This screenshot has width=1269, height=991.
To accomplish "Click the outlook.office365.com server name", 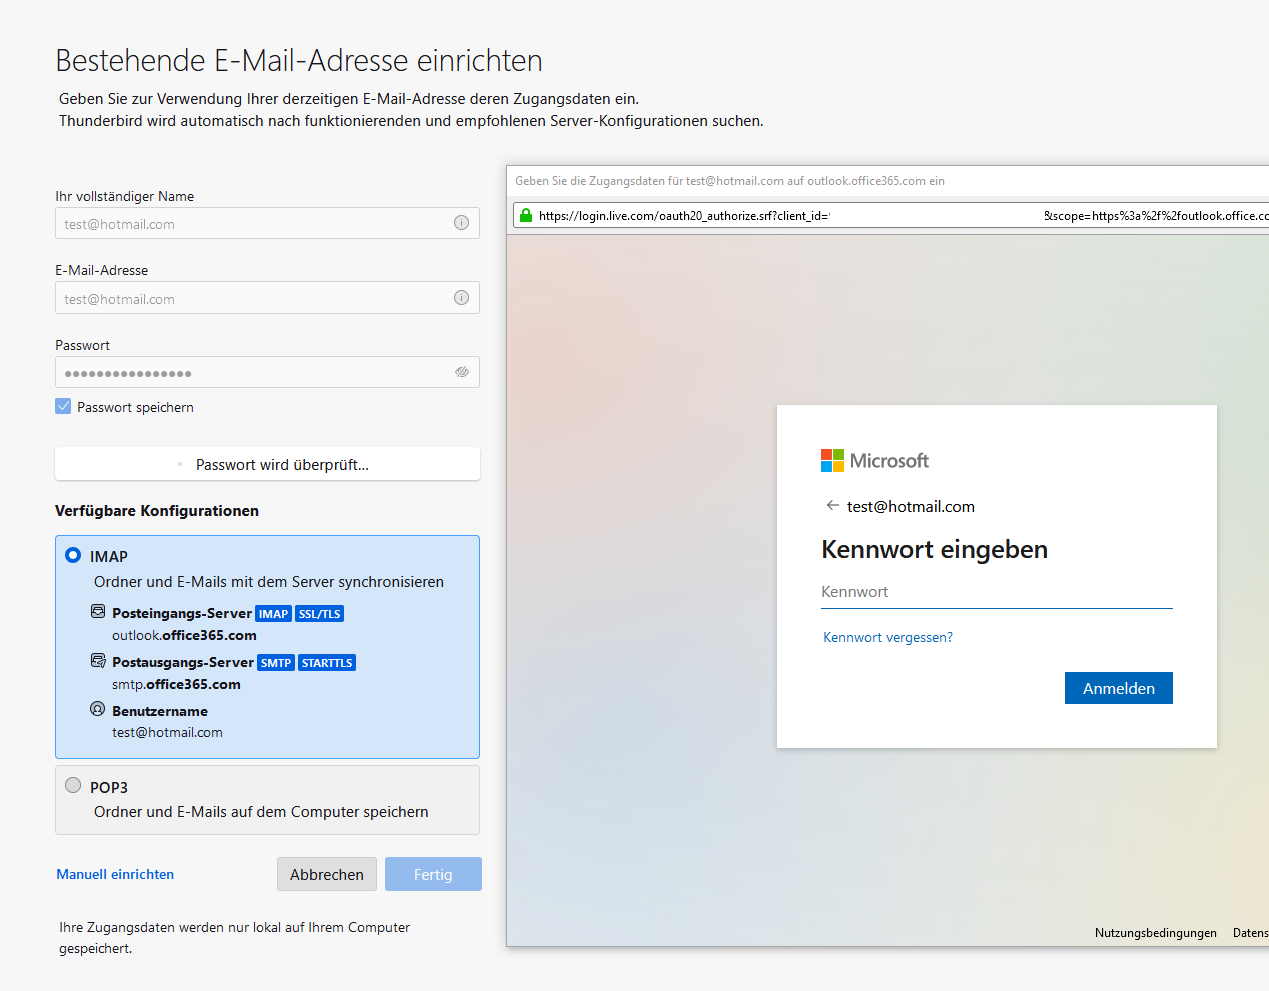I will (x=184, y=635).
